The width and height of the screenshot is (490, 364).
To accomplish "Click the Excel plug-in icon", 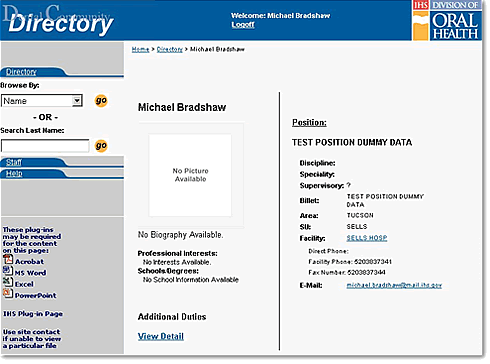I will pyautogui.click(x=8, y=282).
